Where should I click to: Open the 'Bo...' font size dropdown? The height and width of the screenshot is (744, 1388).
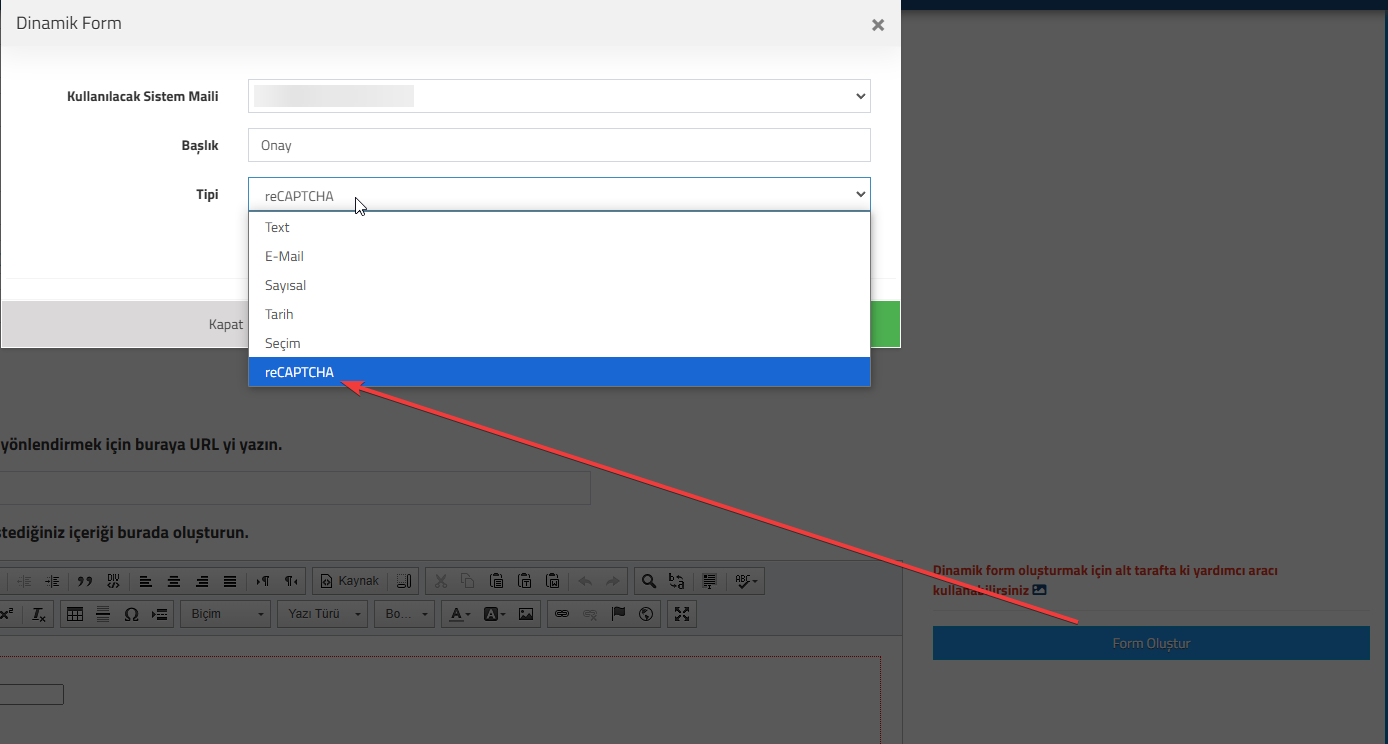tap(405, 614)
